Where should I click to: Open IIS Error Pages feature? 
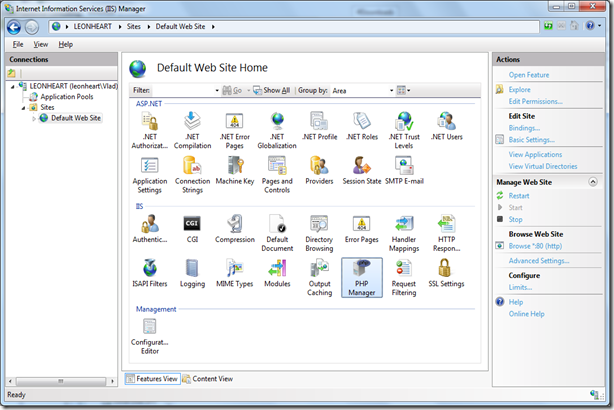[362, 229]
